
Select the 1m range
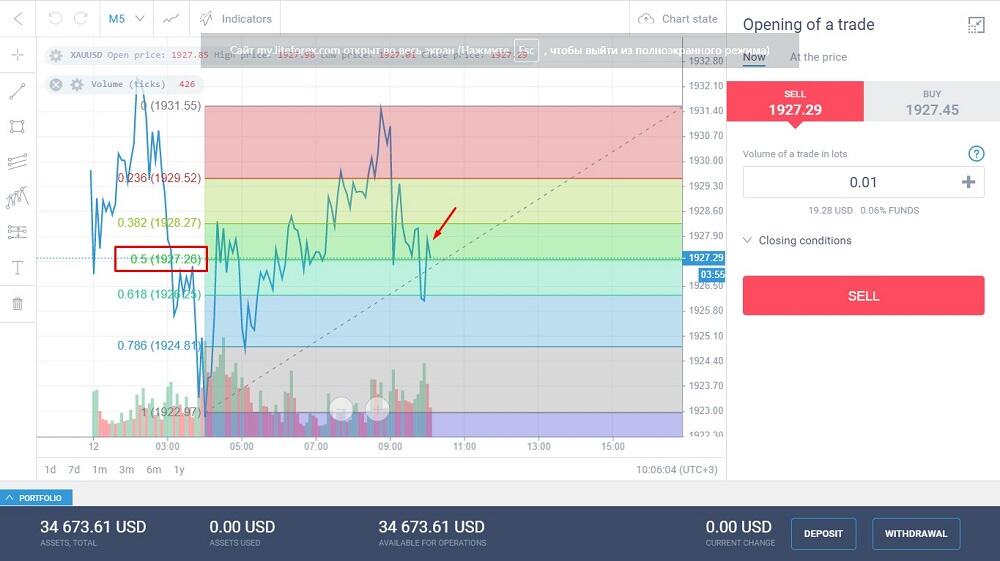pyautogui.click(x=99, y=469)
